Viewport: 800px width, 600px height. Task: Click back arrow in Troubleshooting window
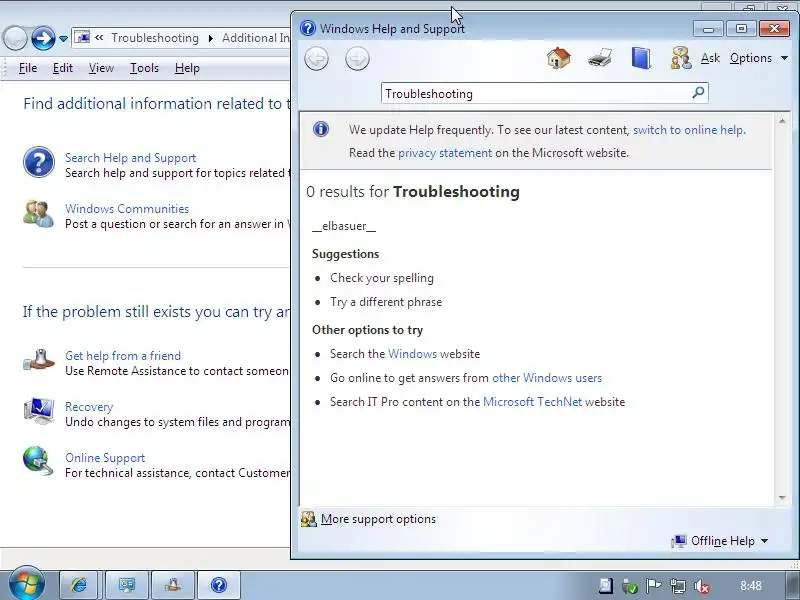coord(15,38)
